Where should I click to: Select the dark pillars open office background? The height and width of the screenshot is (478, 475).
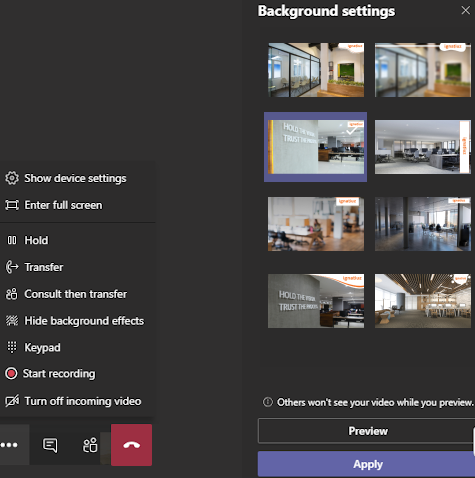423,224
